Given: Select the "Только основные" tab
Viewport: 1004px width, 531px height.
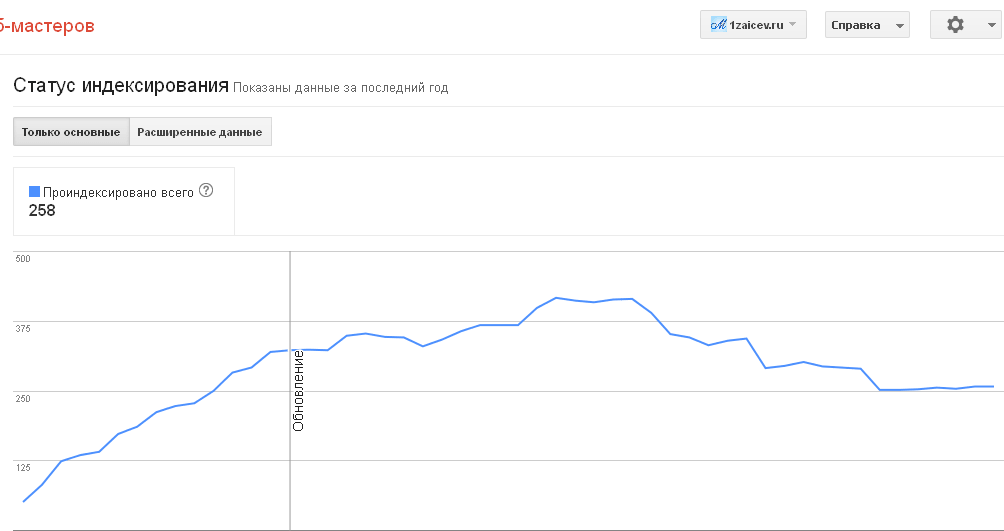Looking at the screenshot, I should pyautogui.click(x=71, y=132).
